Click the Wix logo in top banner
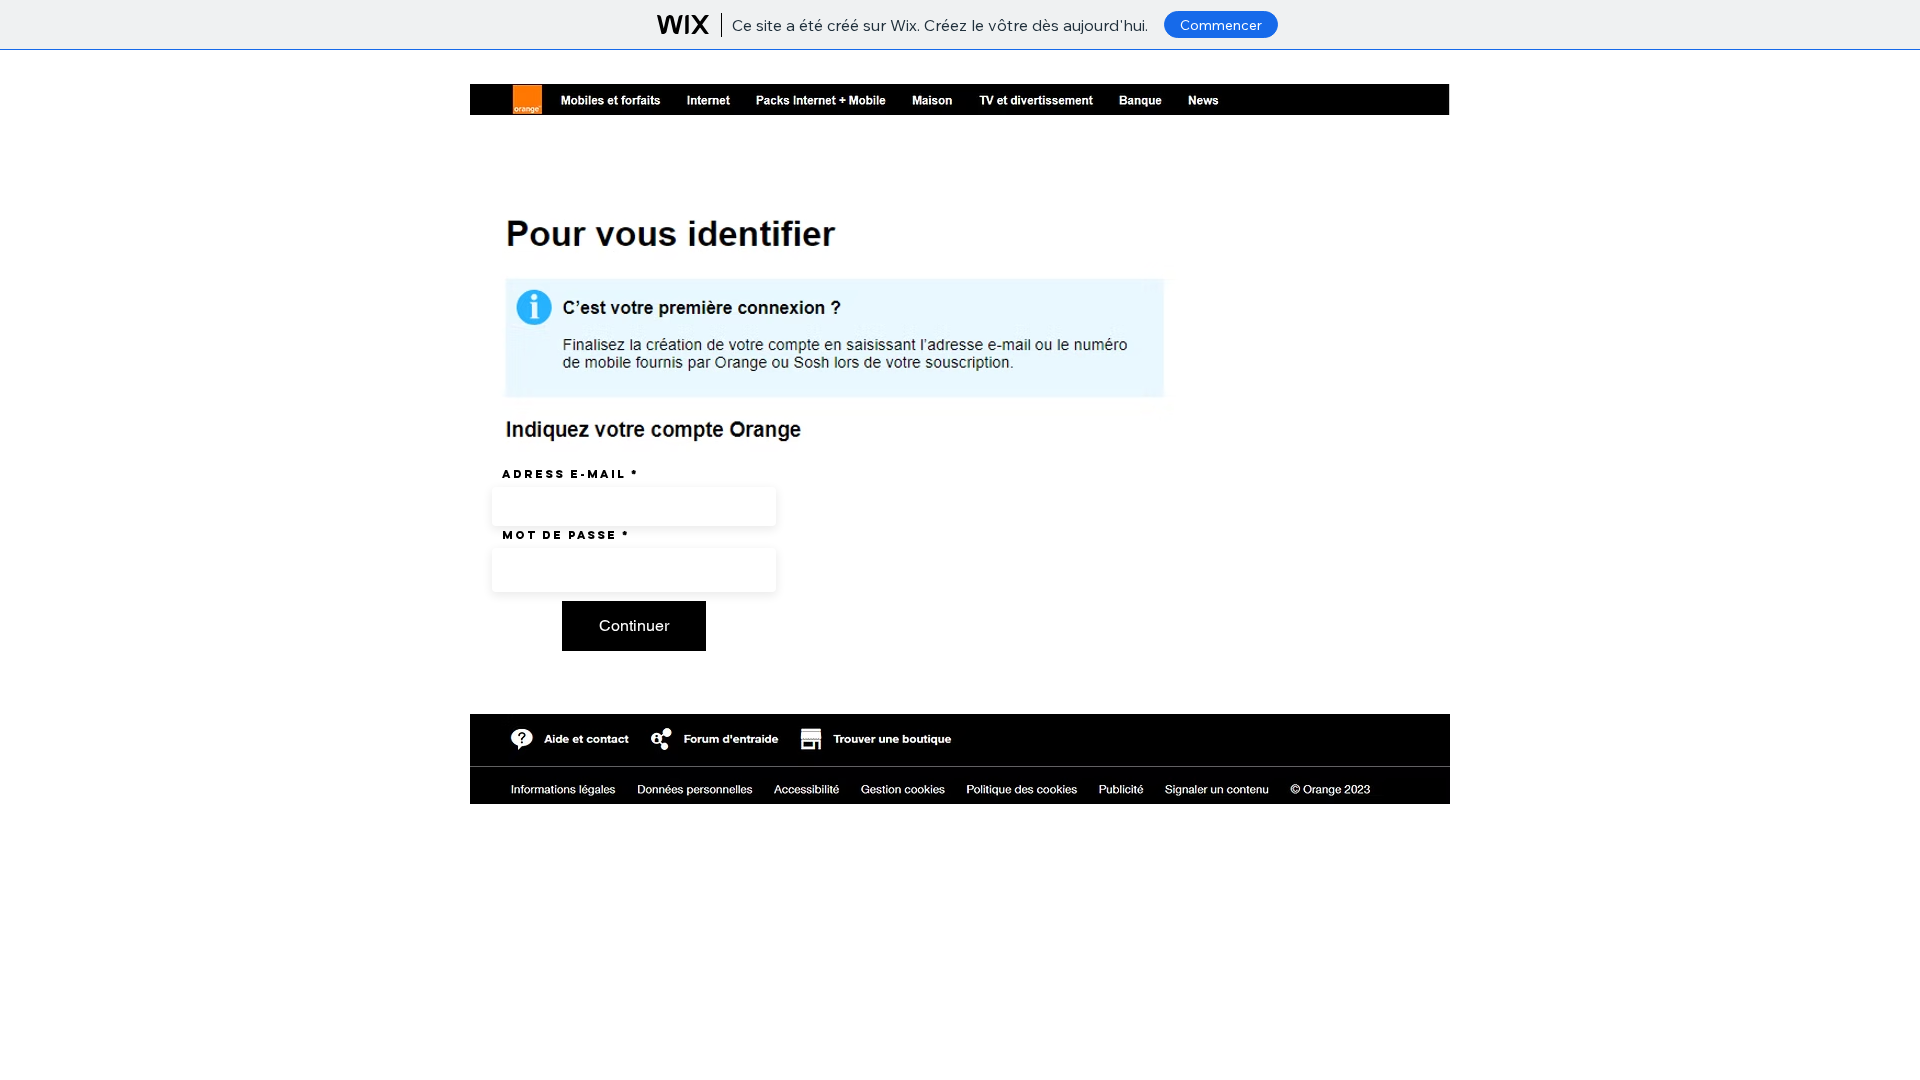Image resolution: width=1920 pixels, height=1080 pixels. point(683,25)
